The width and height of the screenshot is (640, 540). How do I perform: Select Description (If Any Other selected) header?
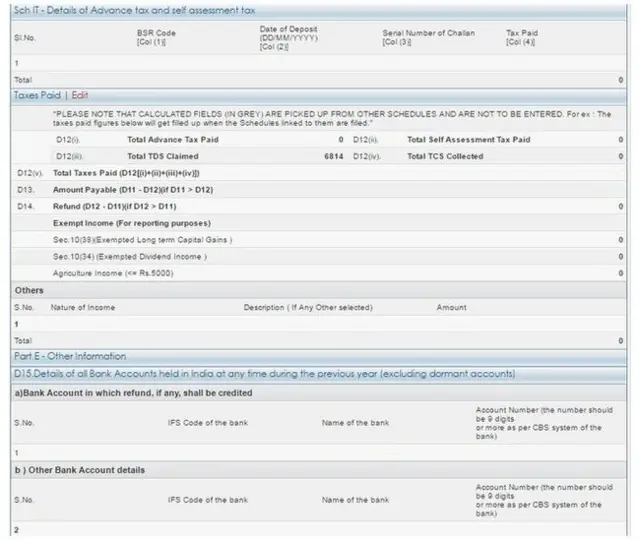(308, 307)
